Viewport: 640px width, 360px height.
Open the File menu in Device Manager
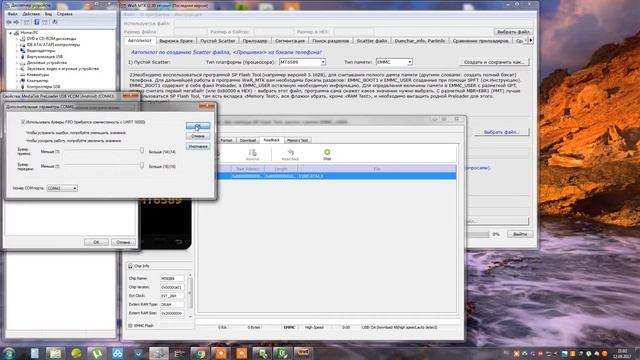[12, 14]
